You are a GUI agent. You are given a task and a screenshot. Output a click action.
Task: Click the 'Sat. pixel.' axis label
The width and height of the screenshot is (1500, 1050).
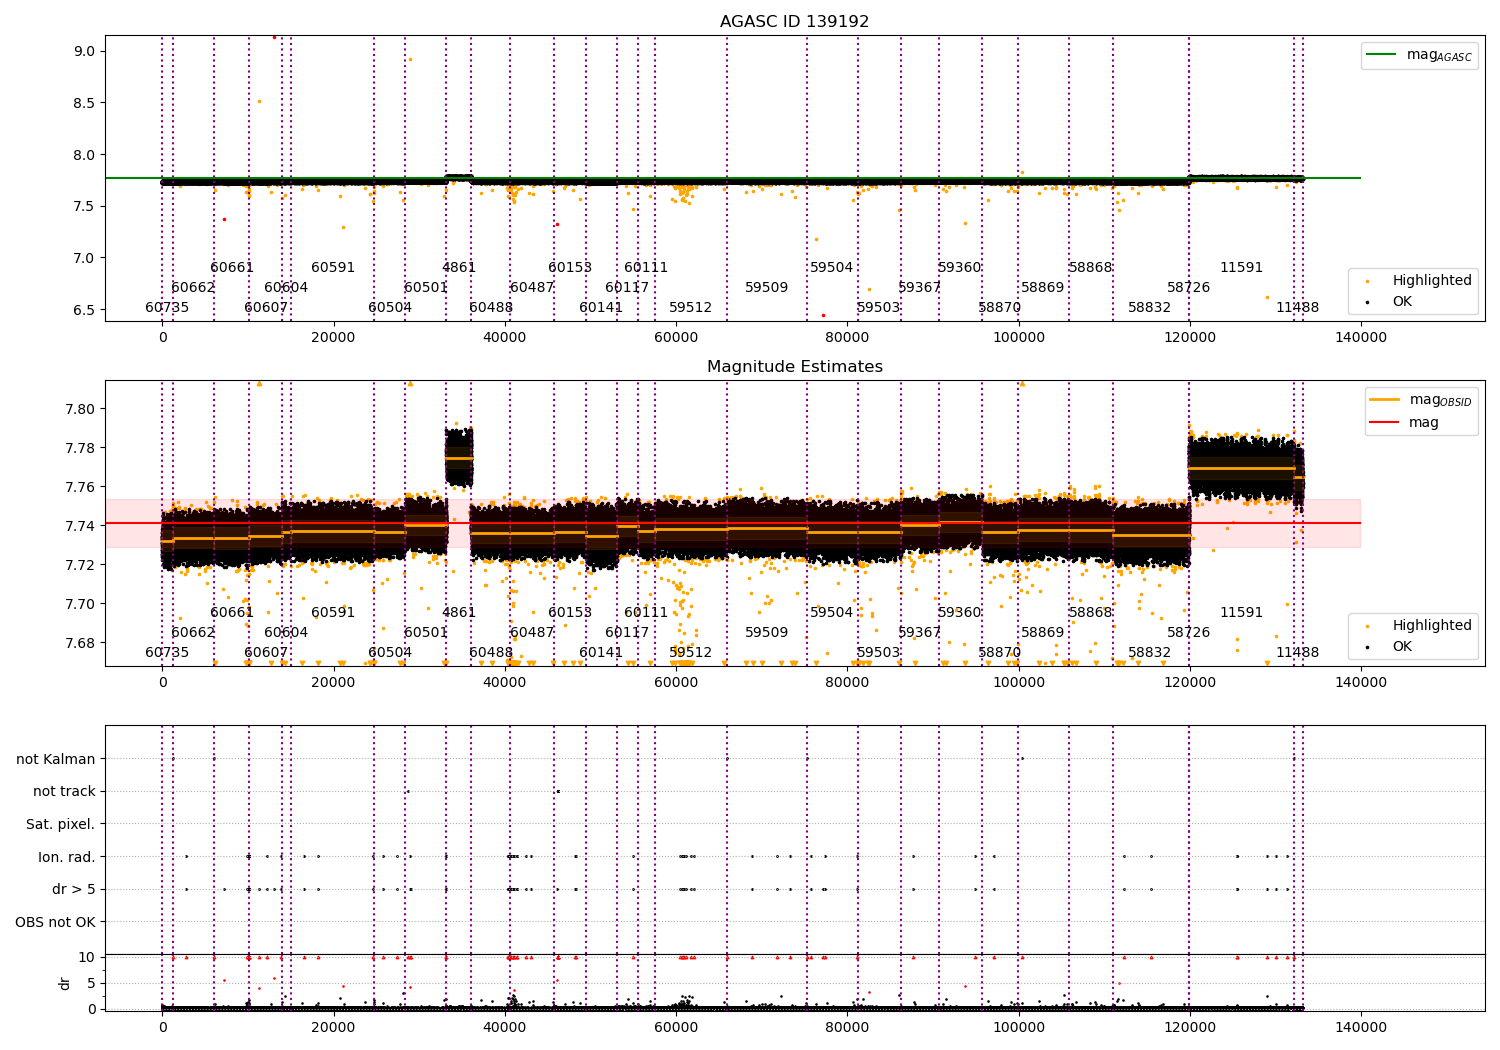click(x=61, y=825)
